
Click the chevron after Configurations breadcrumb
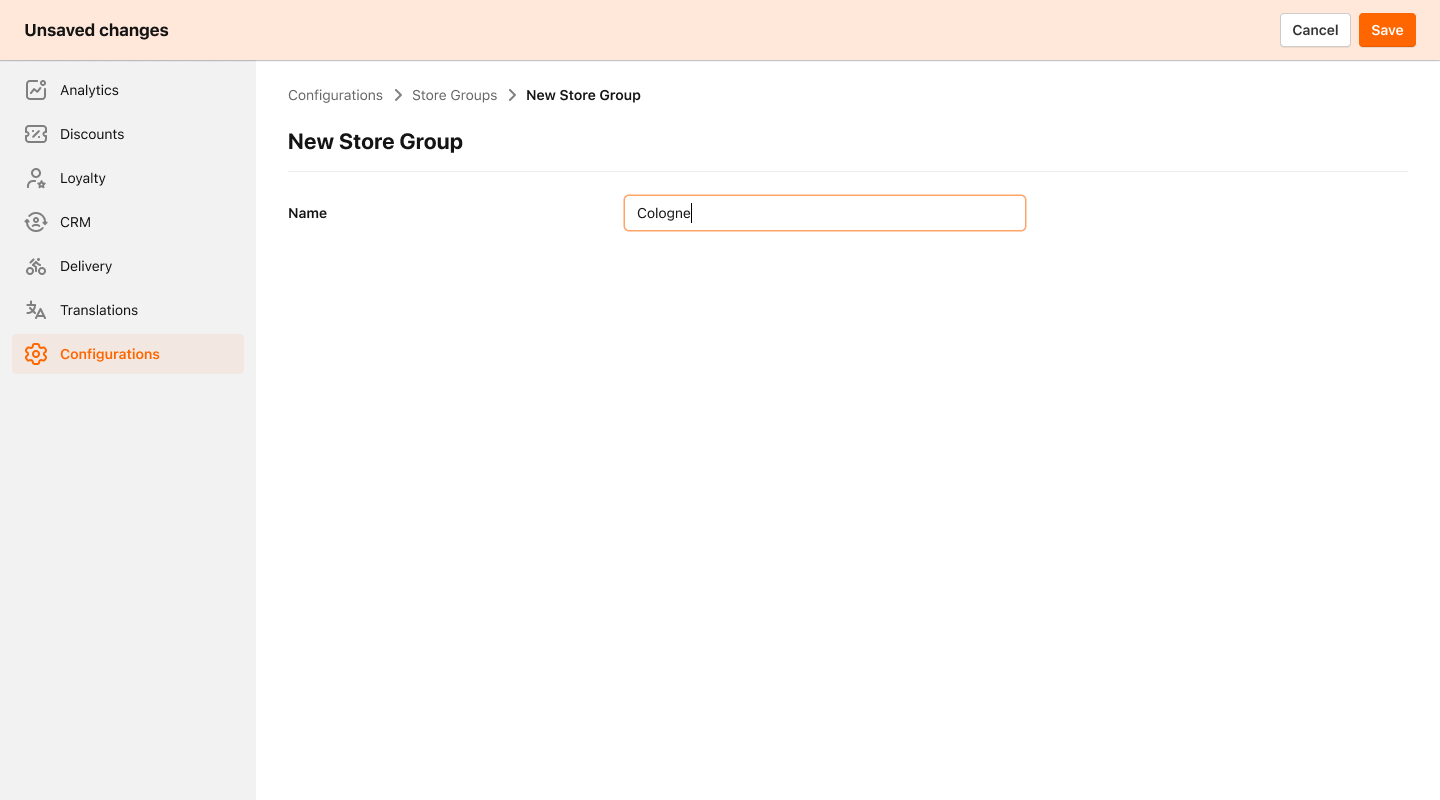pos(396,95)
